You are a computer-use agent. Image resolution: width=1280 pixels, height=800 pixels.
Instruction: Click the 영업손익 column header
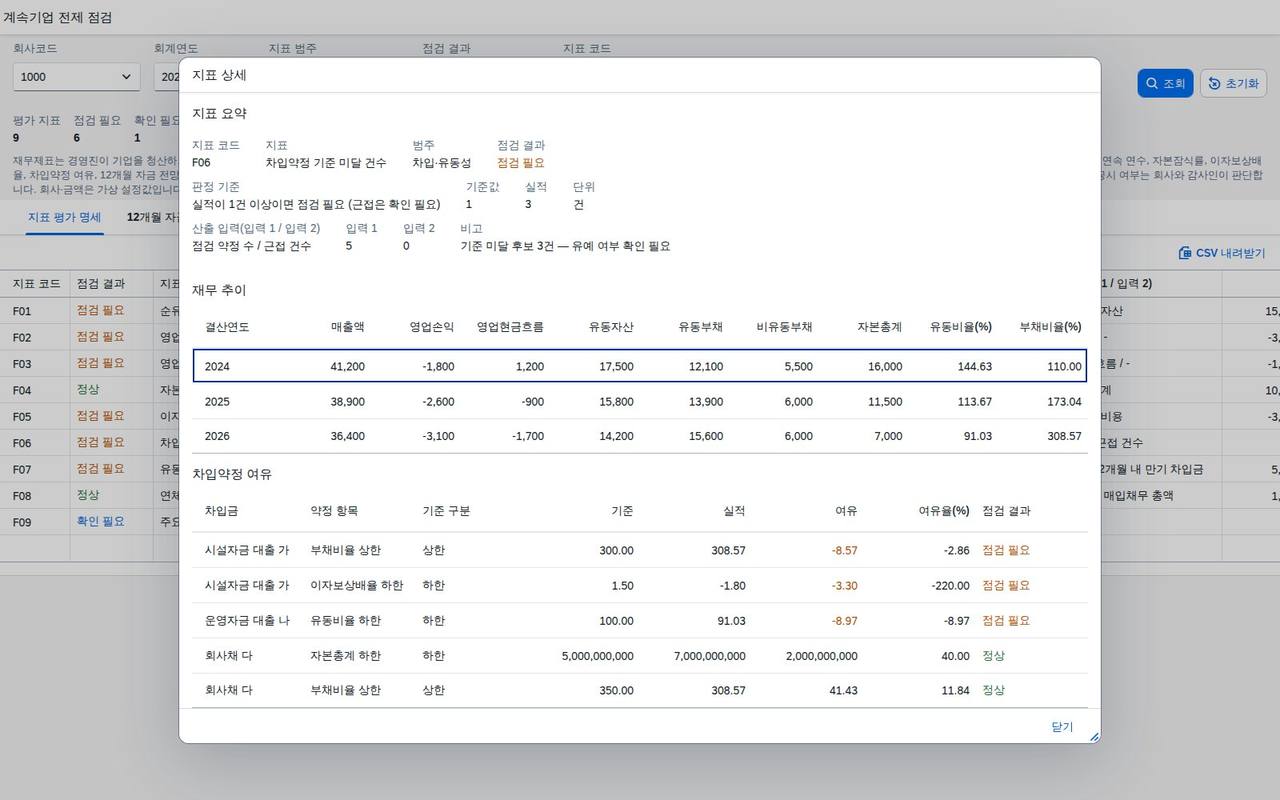point(432,326)
